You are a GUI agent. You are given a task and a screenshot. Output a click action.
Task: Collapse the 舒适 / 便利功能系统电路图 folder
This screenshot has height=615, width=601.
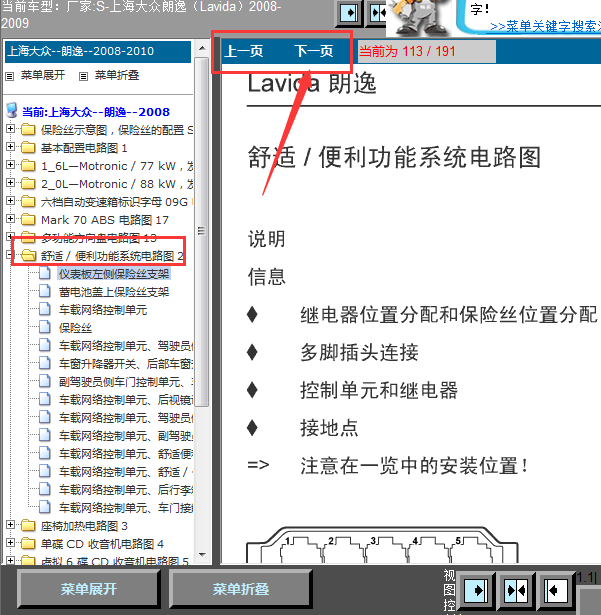[10, 255]
